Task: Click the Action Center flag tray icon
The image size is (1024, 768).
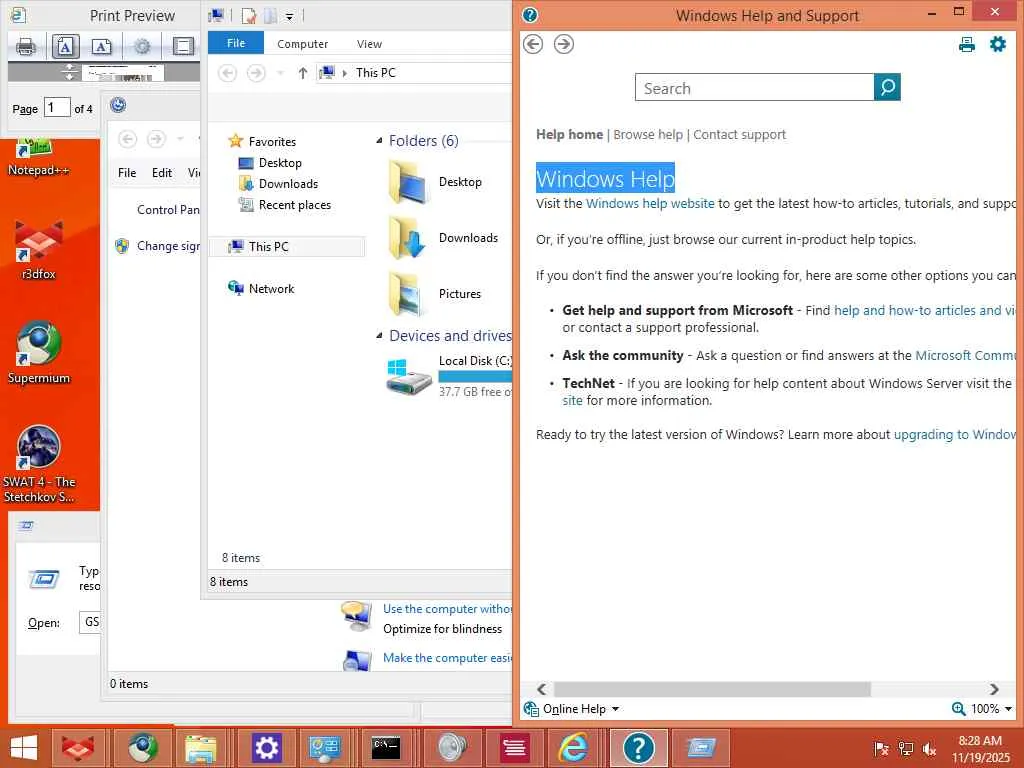Action: pyautogui.click(x=881, y=749)
